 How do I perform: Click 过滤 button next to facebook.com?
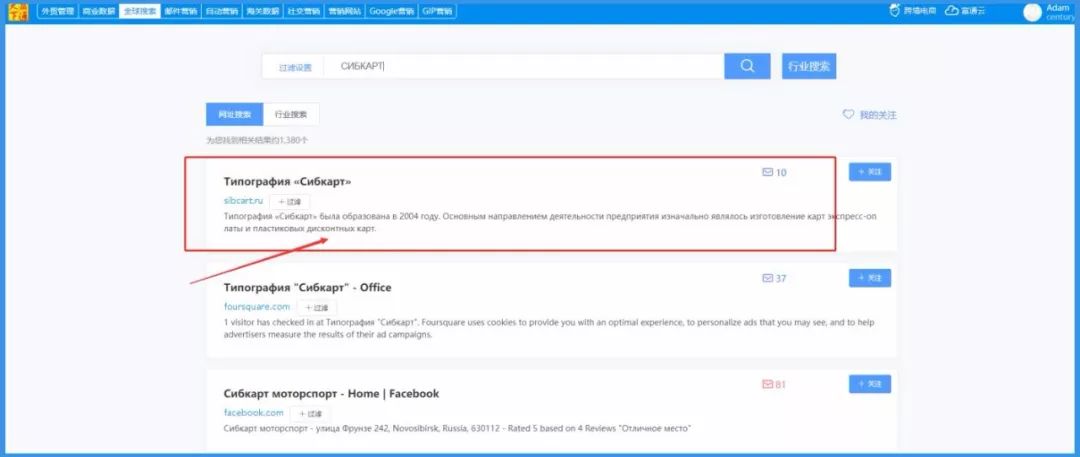click(310, 414)
